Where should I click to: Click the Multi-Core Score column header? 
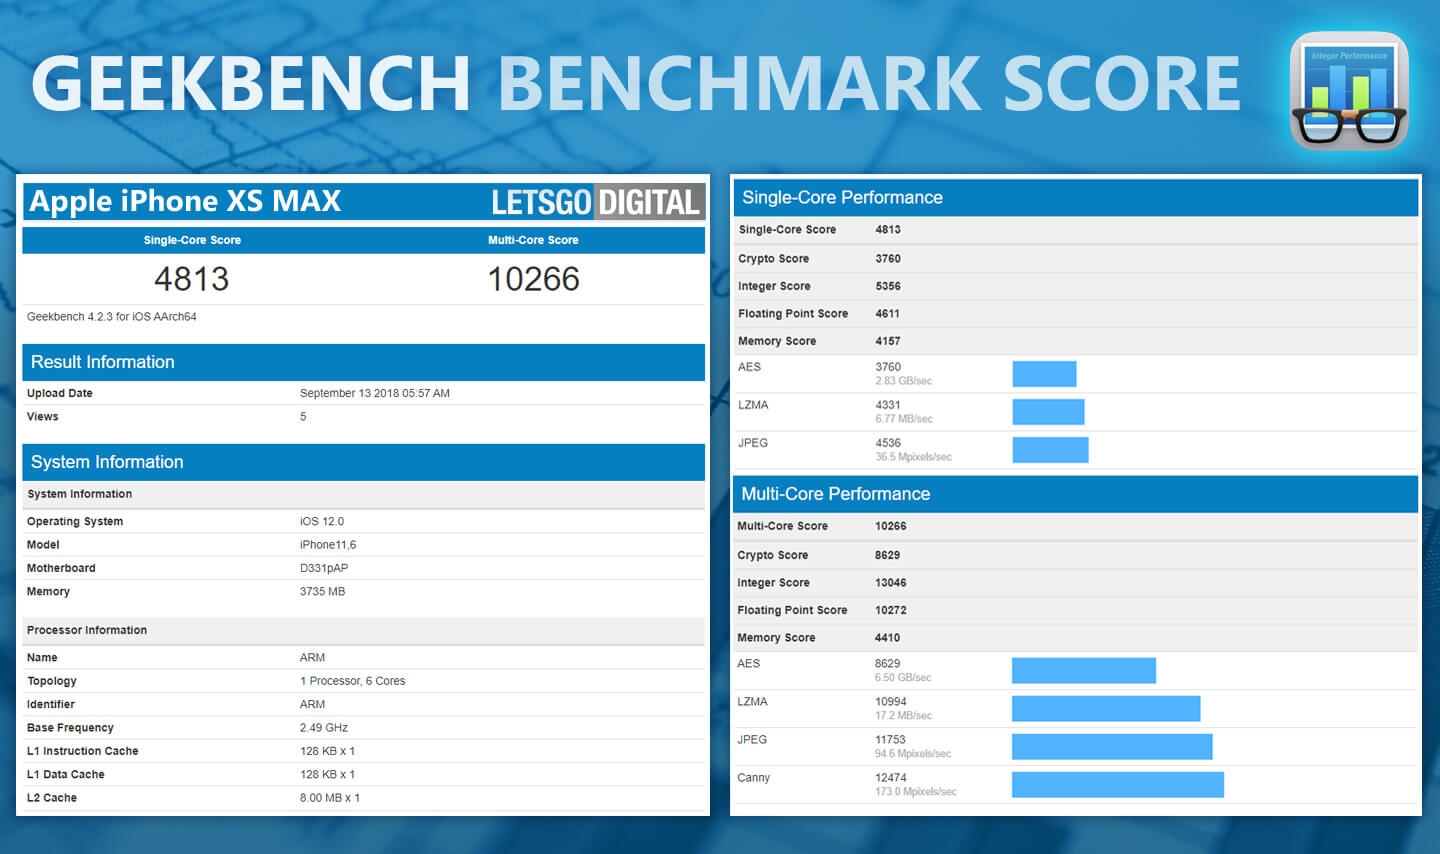(533, 240)
